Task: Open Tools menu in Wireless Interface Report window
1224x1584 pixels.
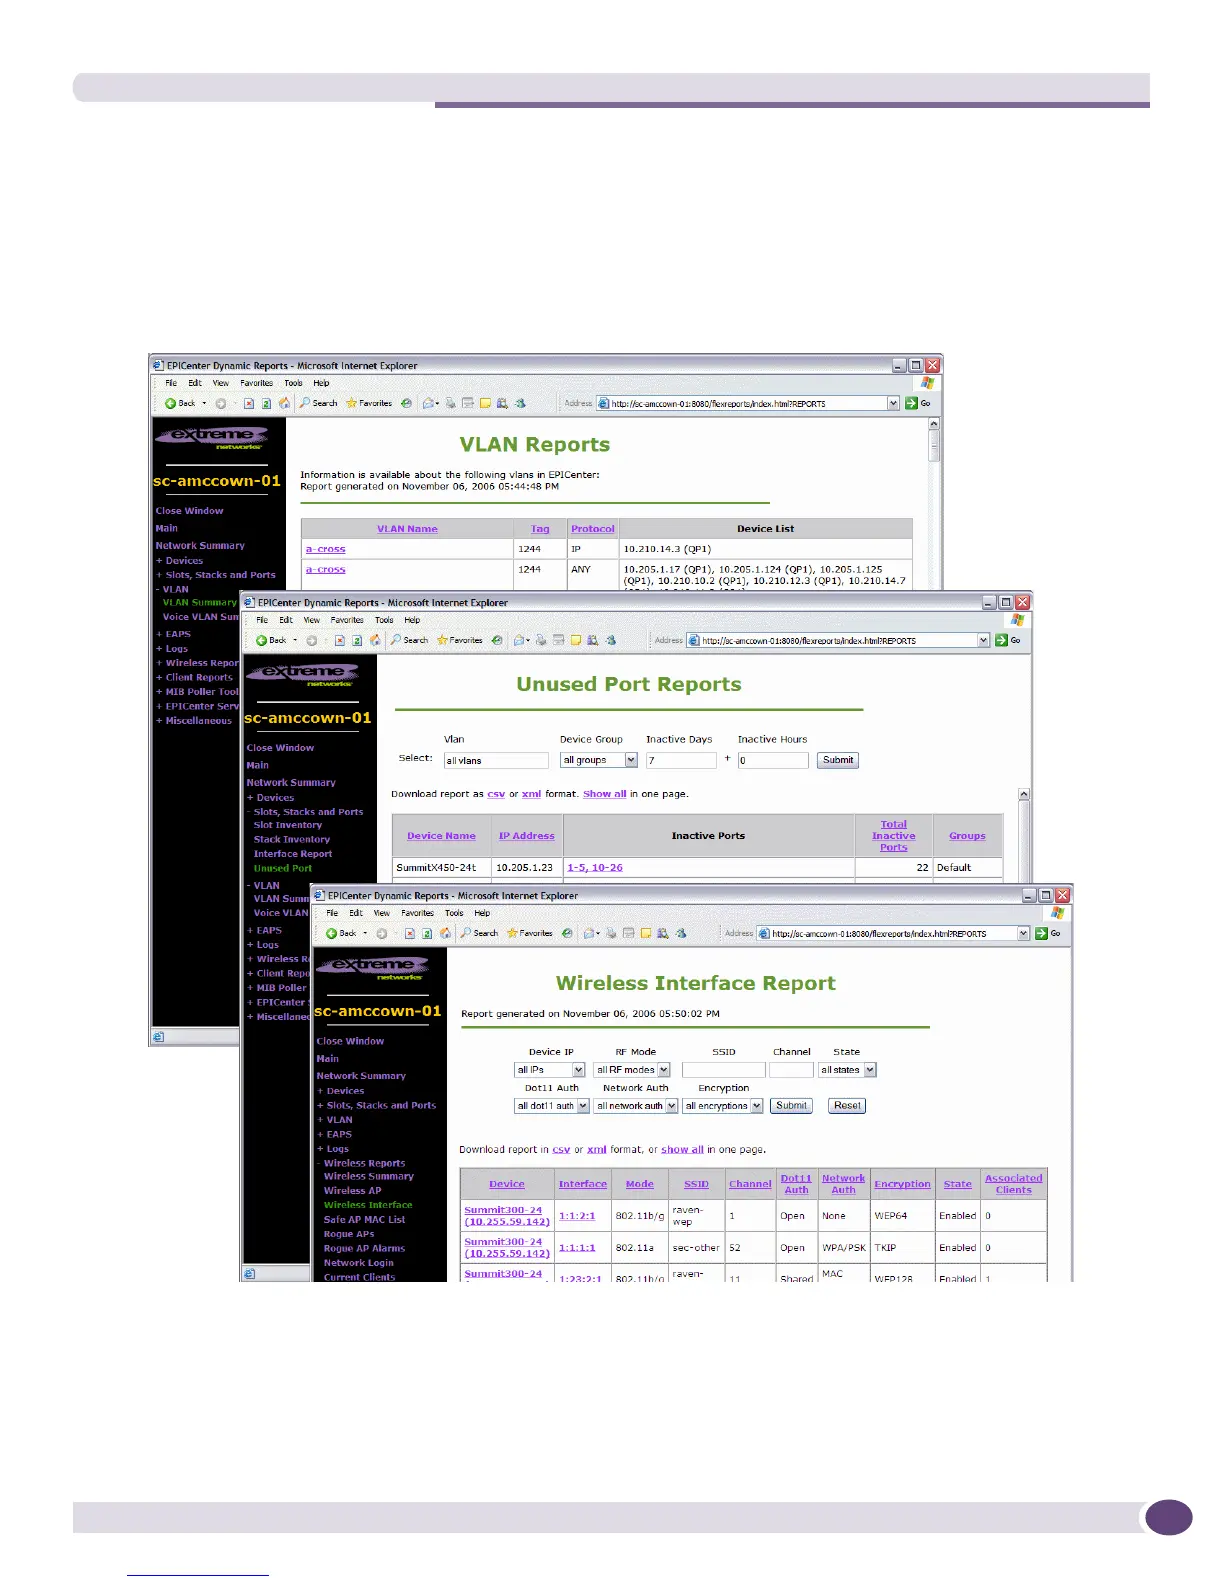Action: tap(454, 913)
